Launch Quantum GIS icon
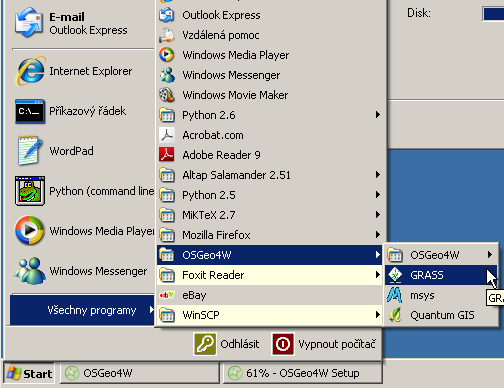Screen dimensions: 504x388 click(395, 315)
